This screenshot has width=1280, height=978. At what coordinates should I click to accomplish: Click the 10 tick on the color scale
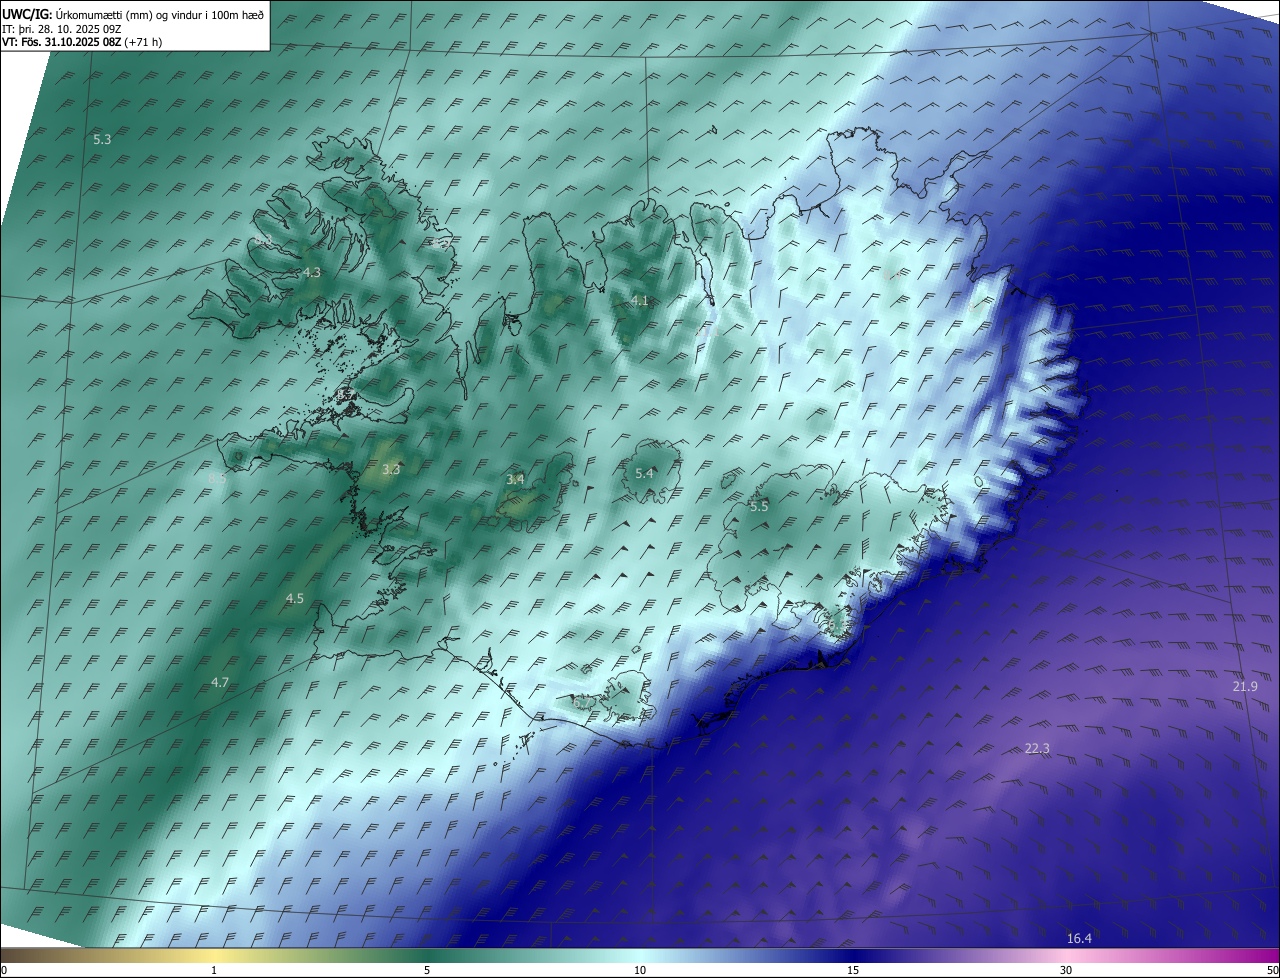click(640, 970)
